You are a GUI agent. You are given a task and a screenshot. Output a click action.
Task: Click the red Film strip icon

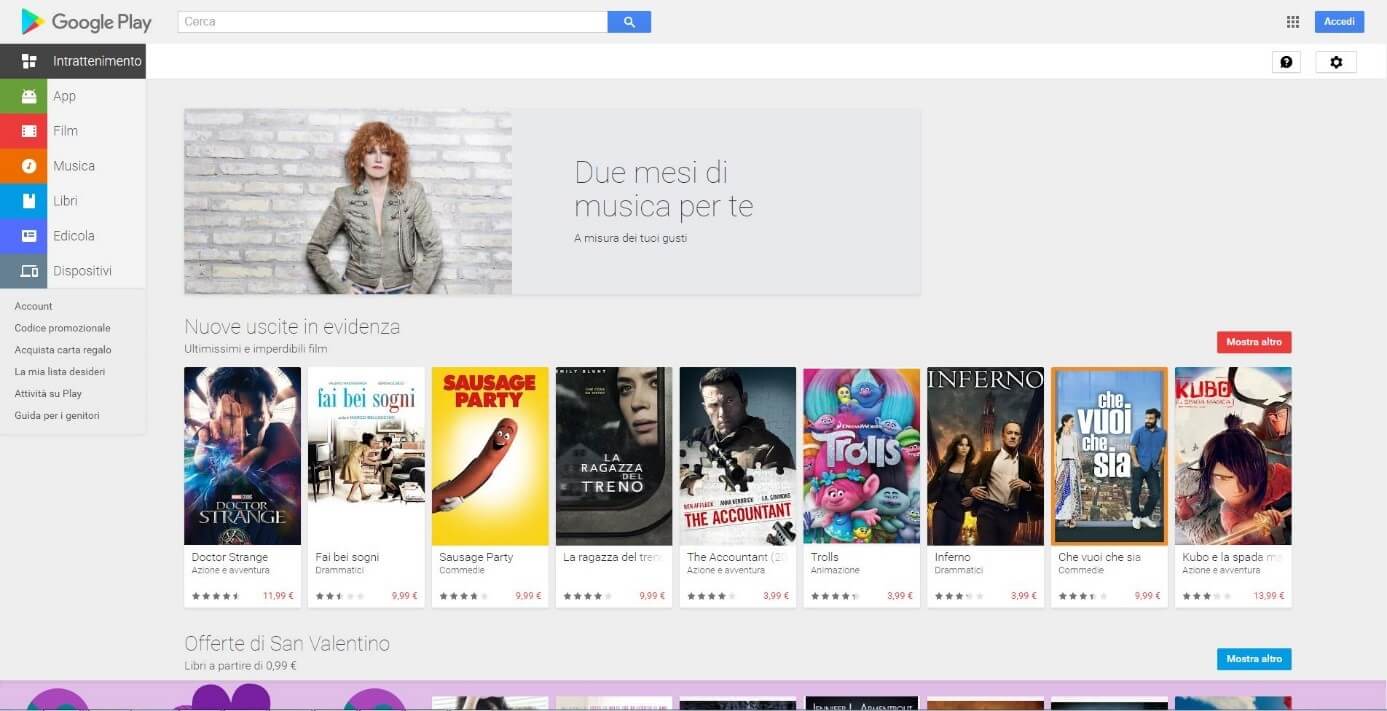click(29, 131)
